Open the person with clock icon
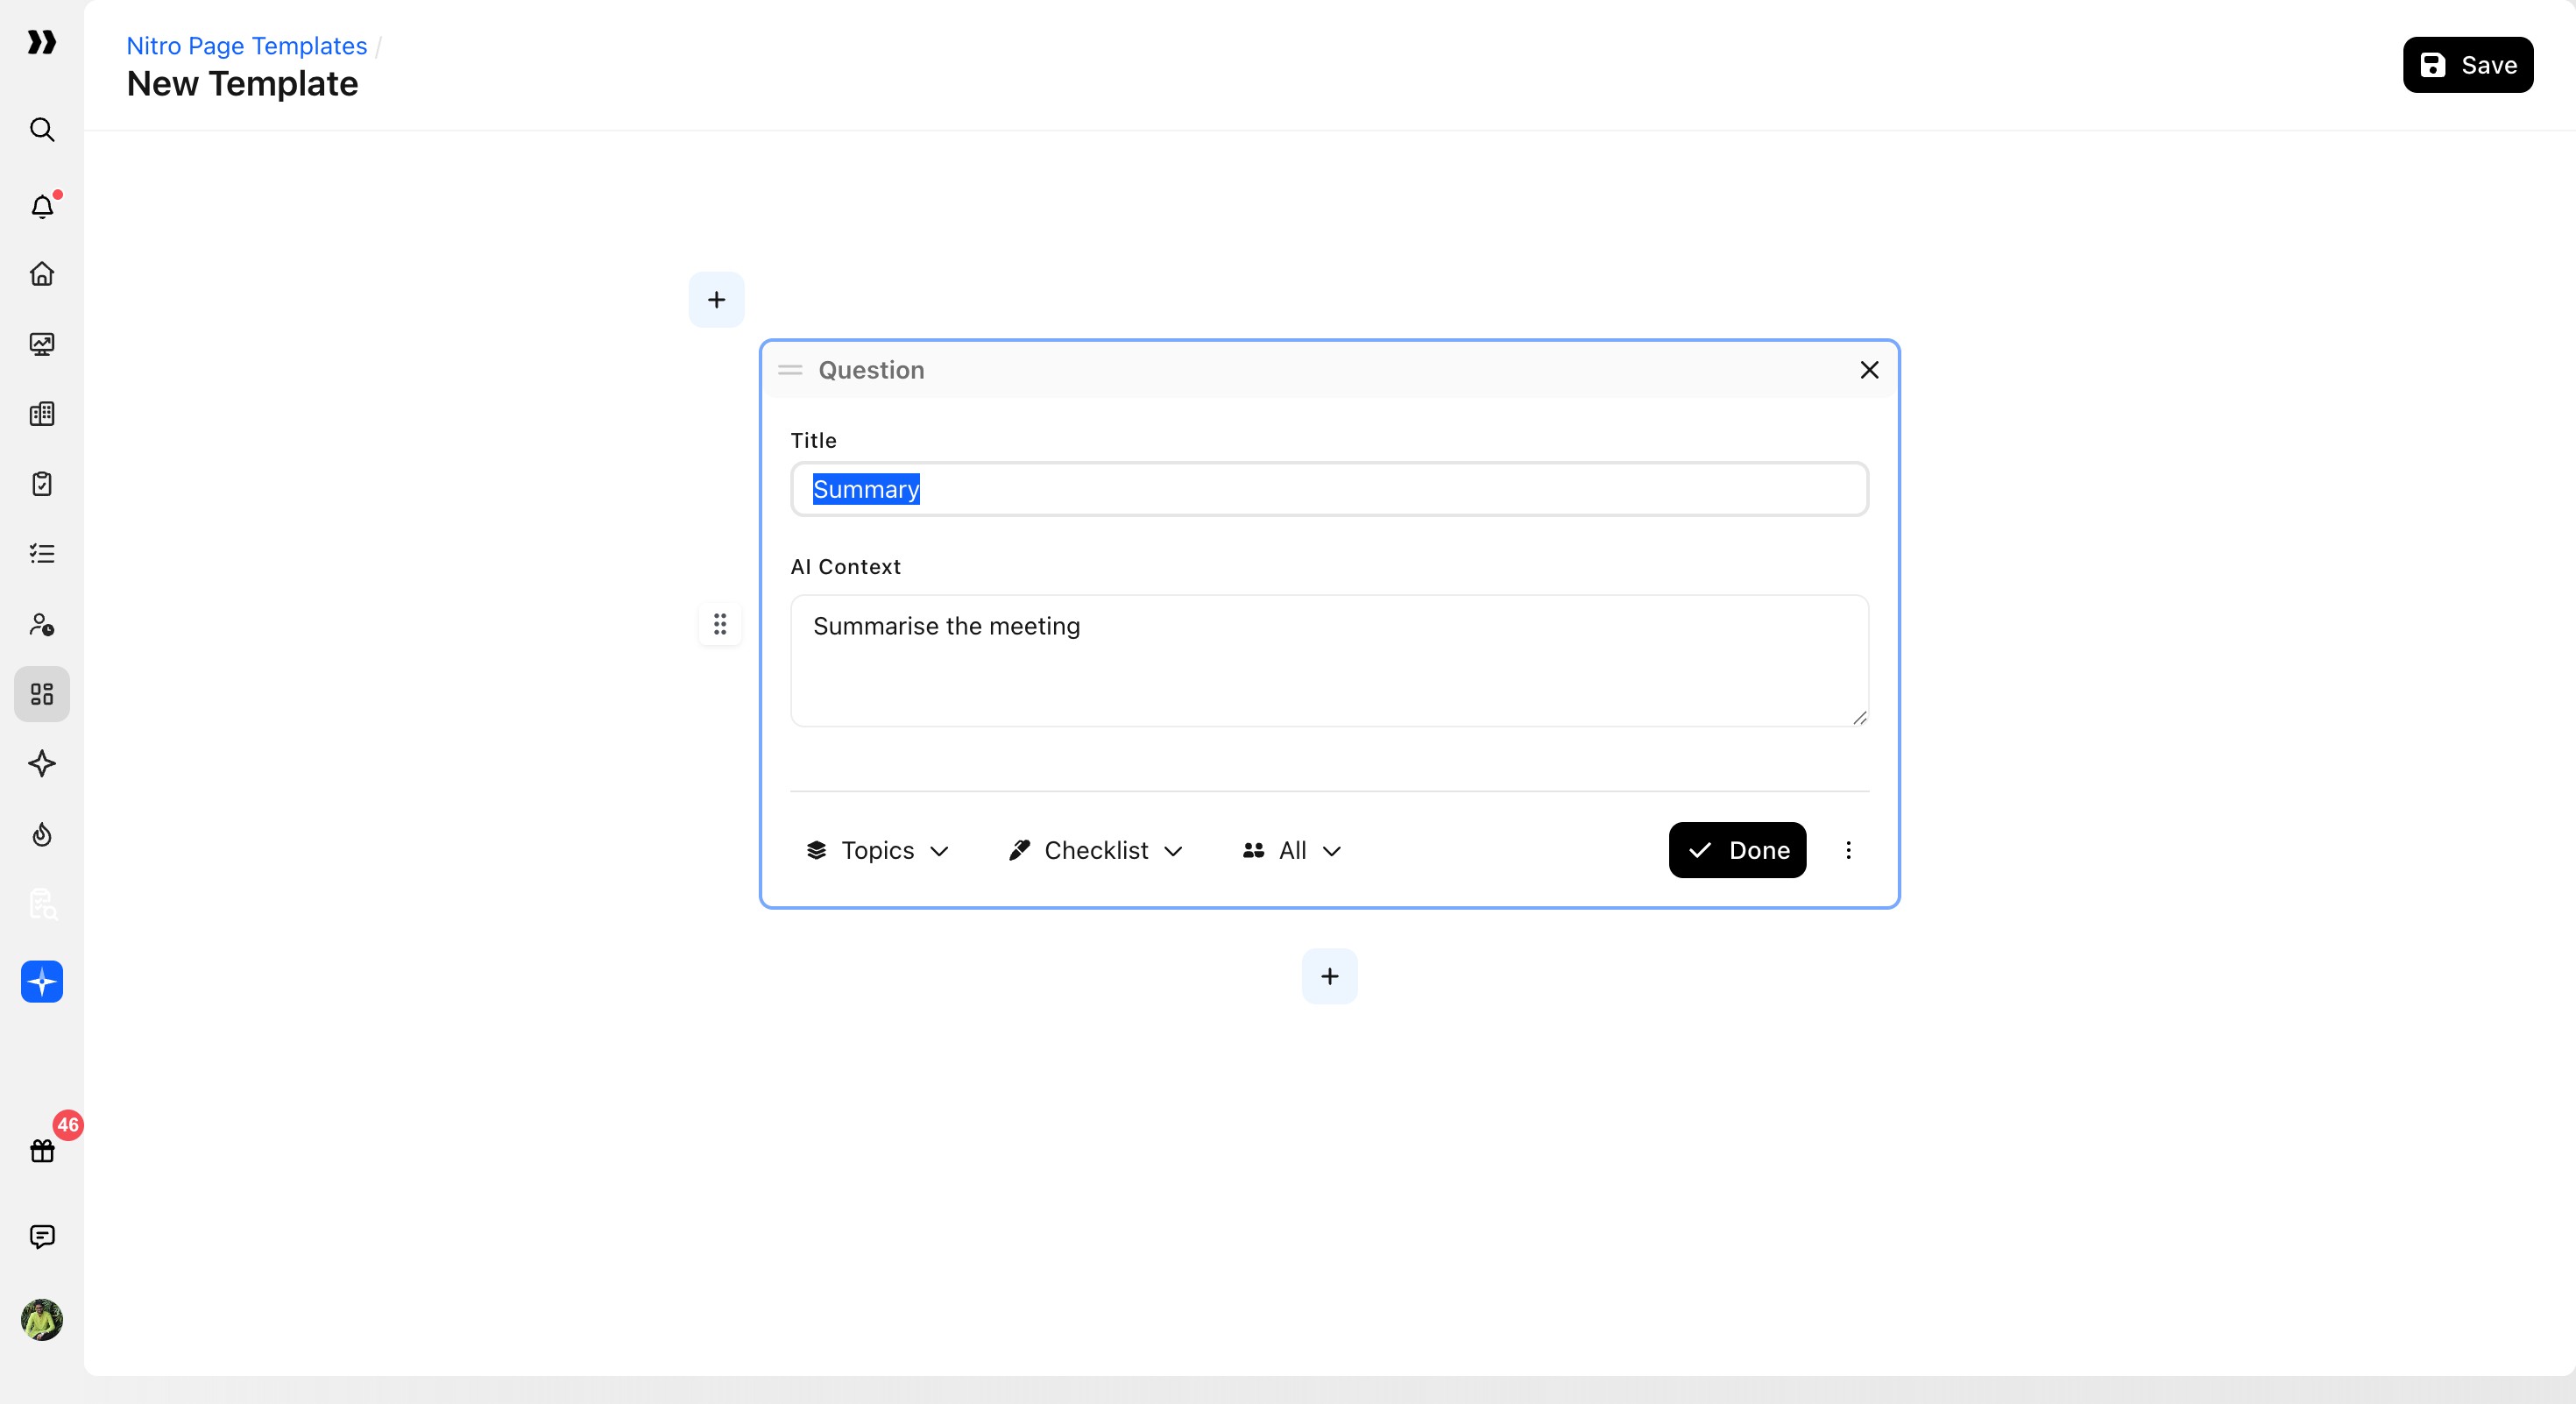 tap(41, 624)
